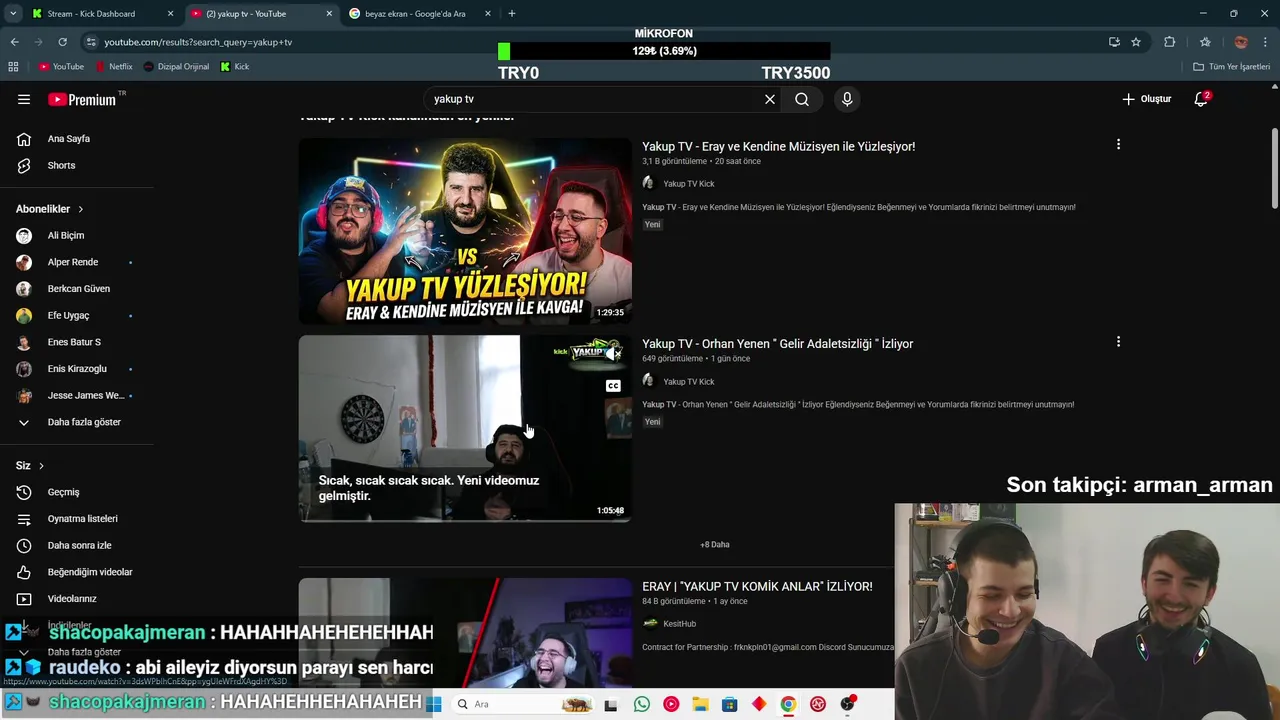Open options for the Eray ve Kendine Müzisyen video
The width and height of the screenshot is (1280, 720).
tap(1118, 145)
